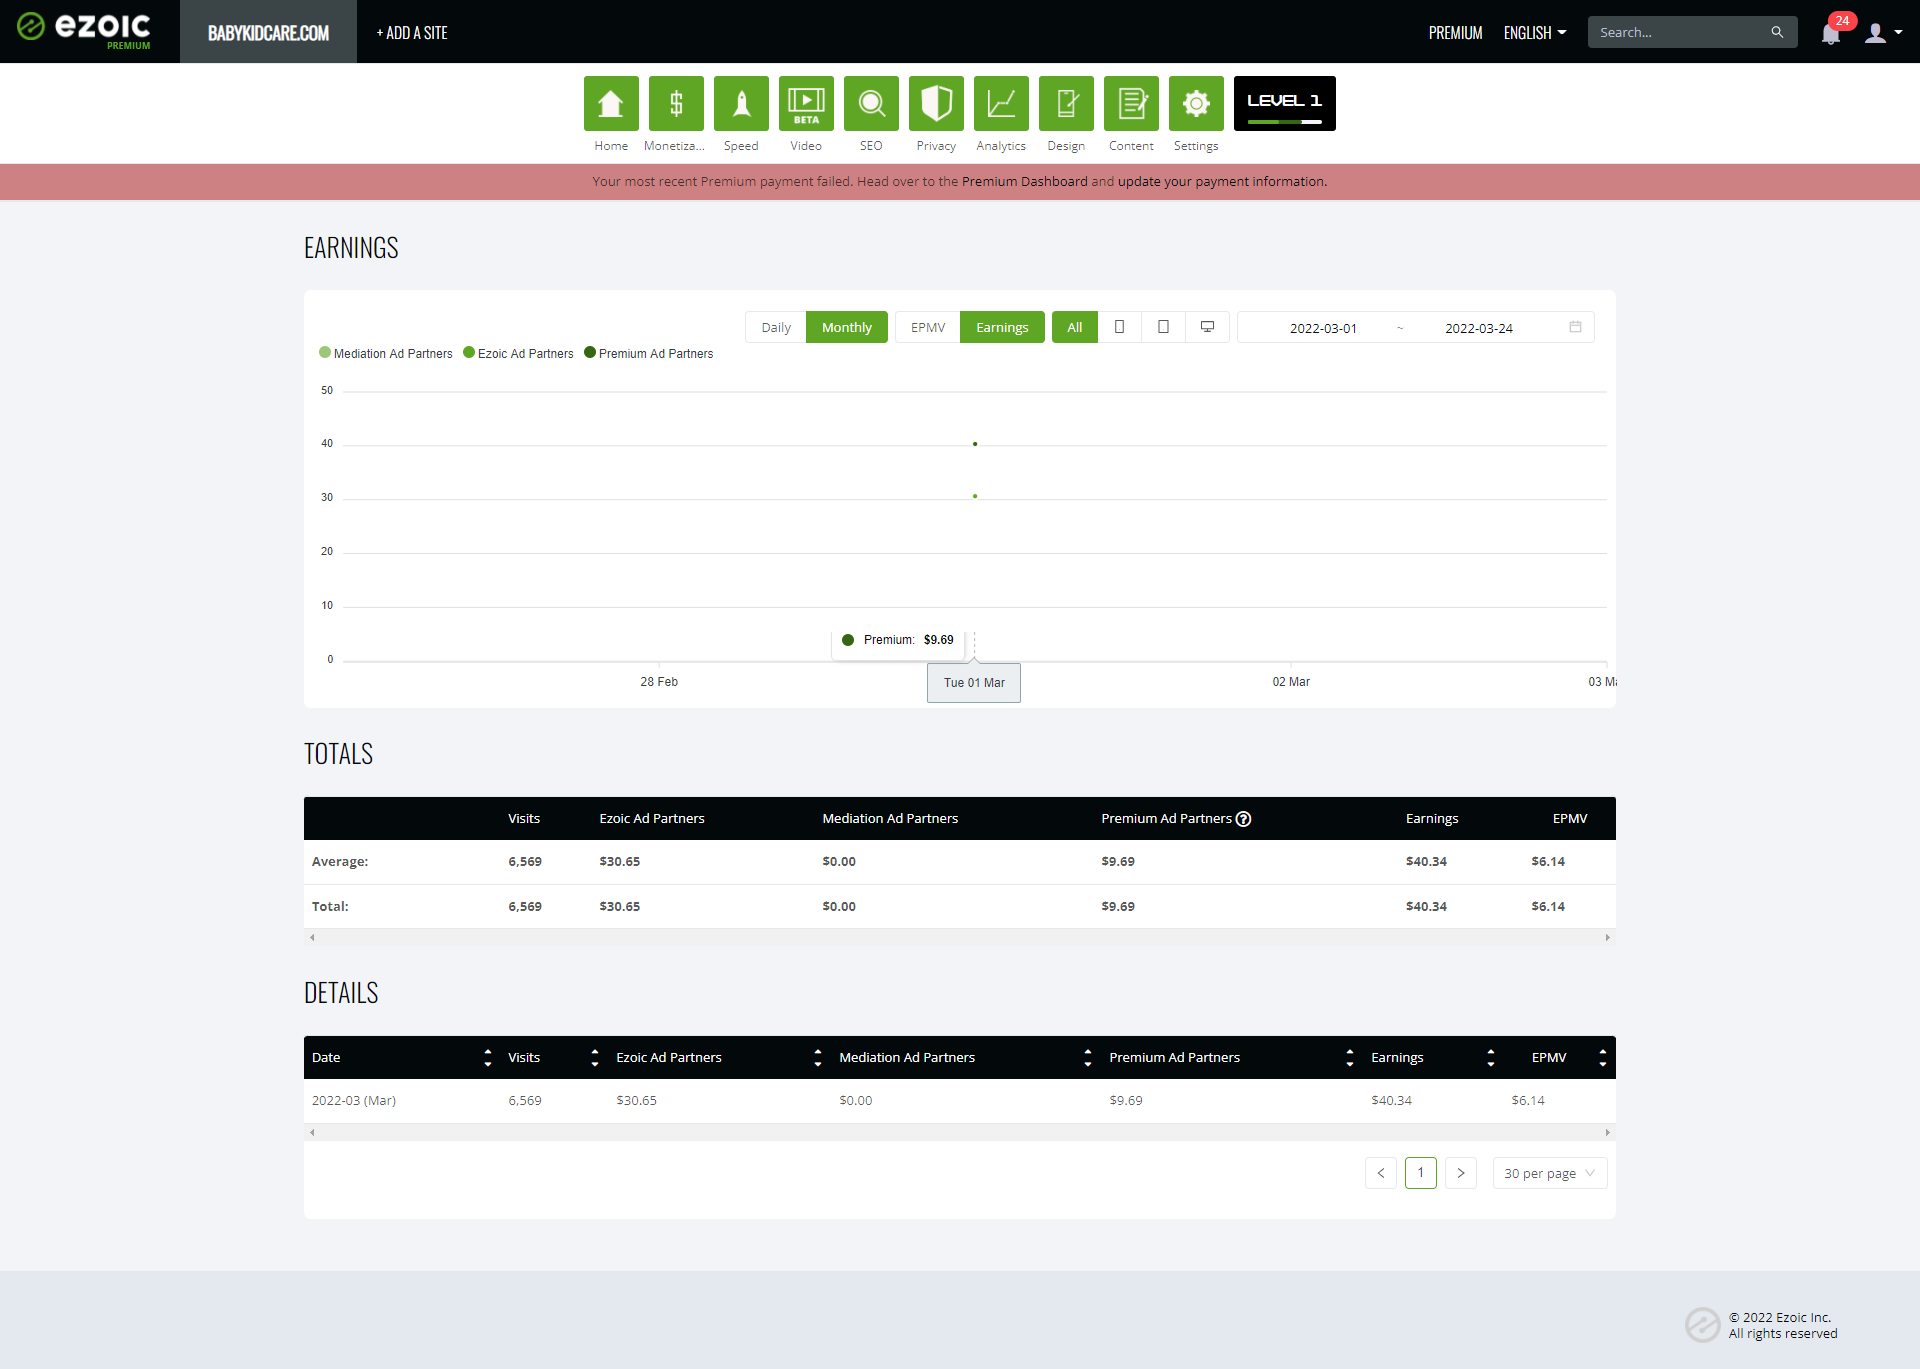Open the Settings gear icon
1920x1369 pixels.
[x=1196, y=104]
